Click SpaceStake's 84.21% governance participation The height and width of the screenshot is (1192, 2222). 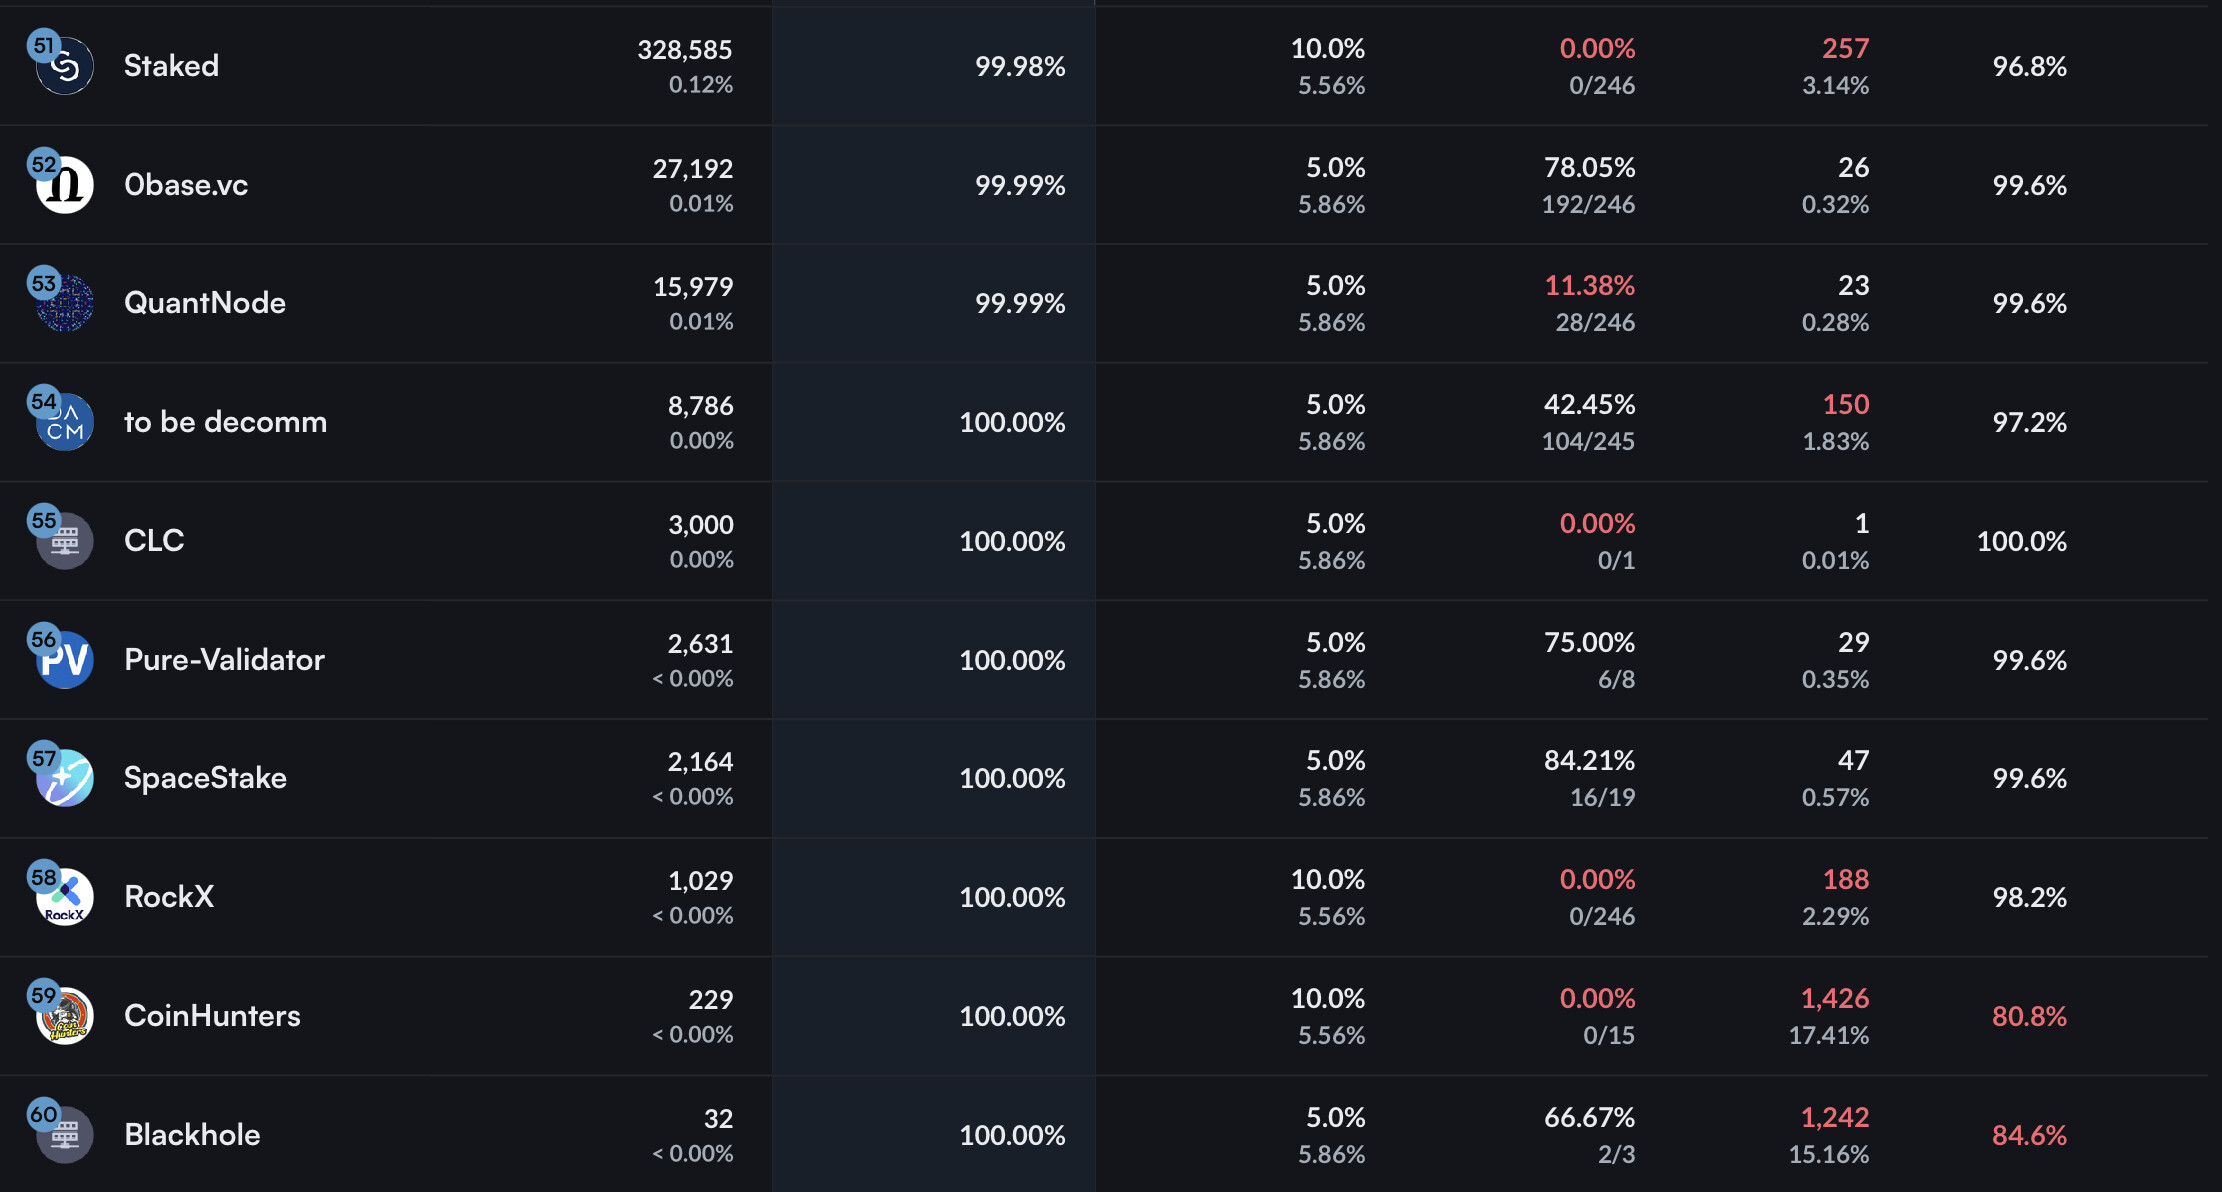tap(1589, 761)
